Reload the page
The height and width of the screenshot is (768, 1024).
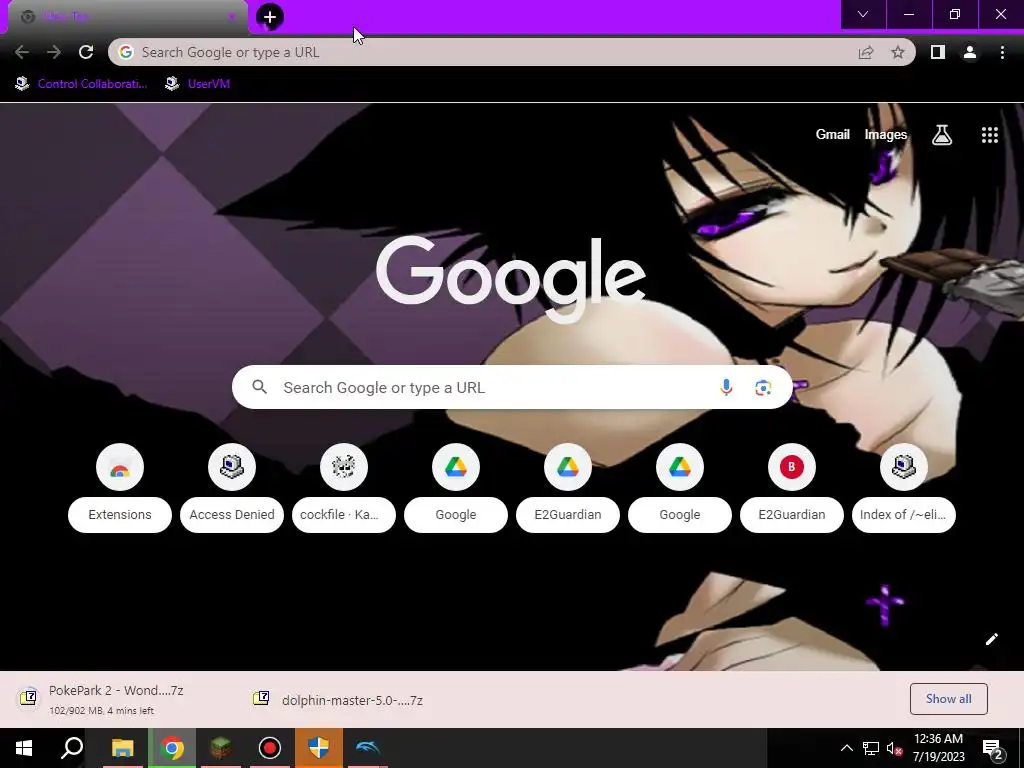tap(86, 52)
